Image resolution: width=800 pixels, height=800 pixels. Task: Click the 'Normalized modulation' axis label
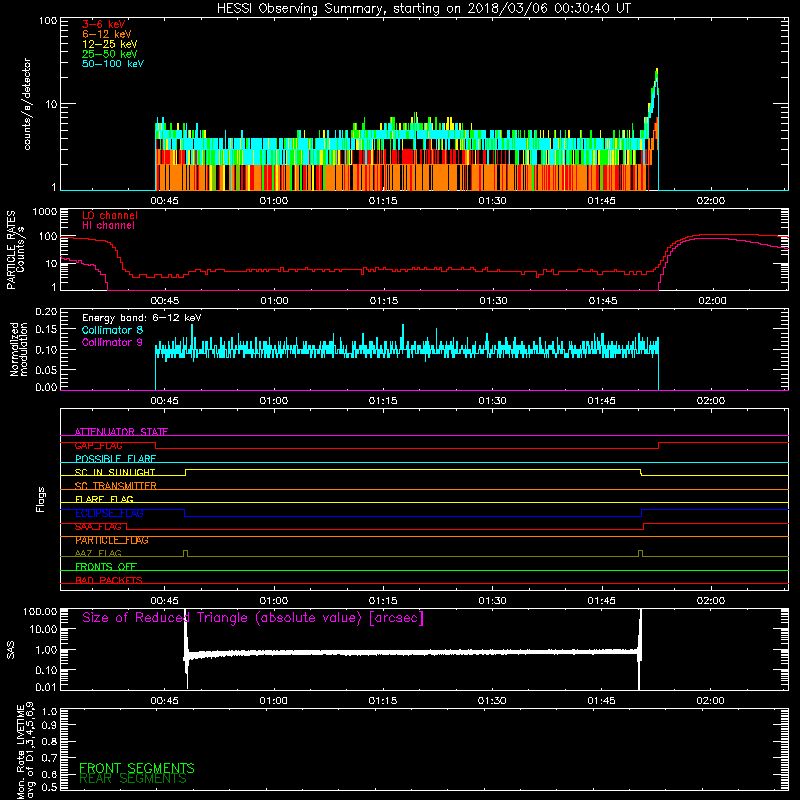pos(18,349)
